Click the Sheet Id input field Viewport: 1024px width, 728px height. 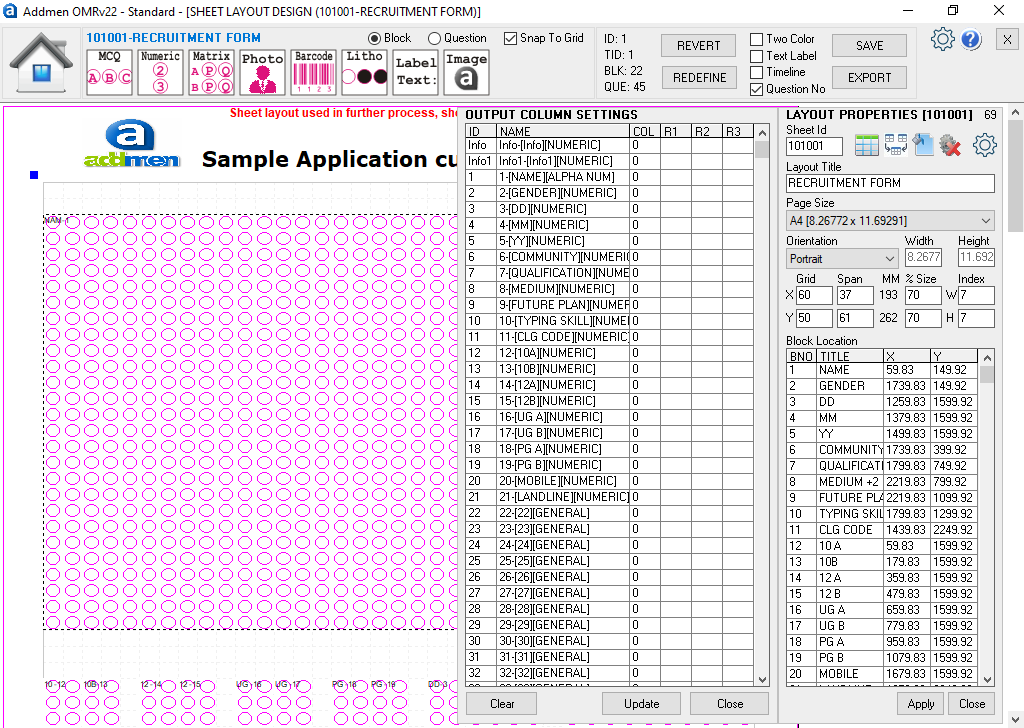pyautogui.click(x=814, y=146)
